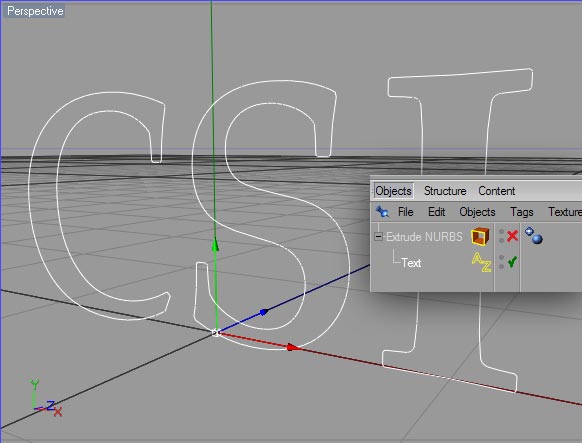Collapse the Extrude NURBS hierarchy
The image size is (582, 443).
tap(378, 236)
